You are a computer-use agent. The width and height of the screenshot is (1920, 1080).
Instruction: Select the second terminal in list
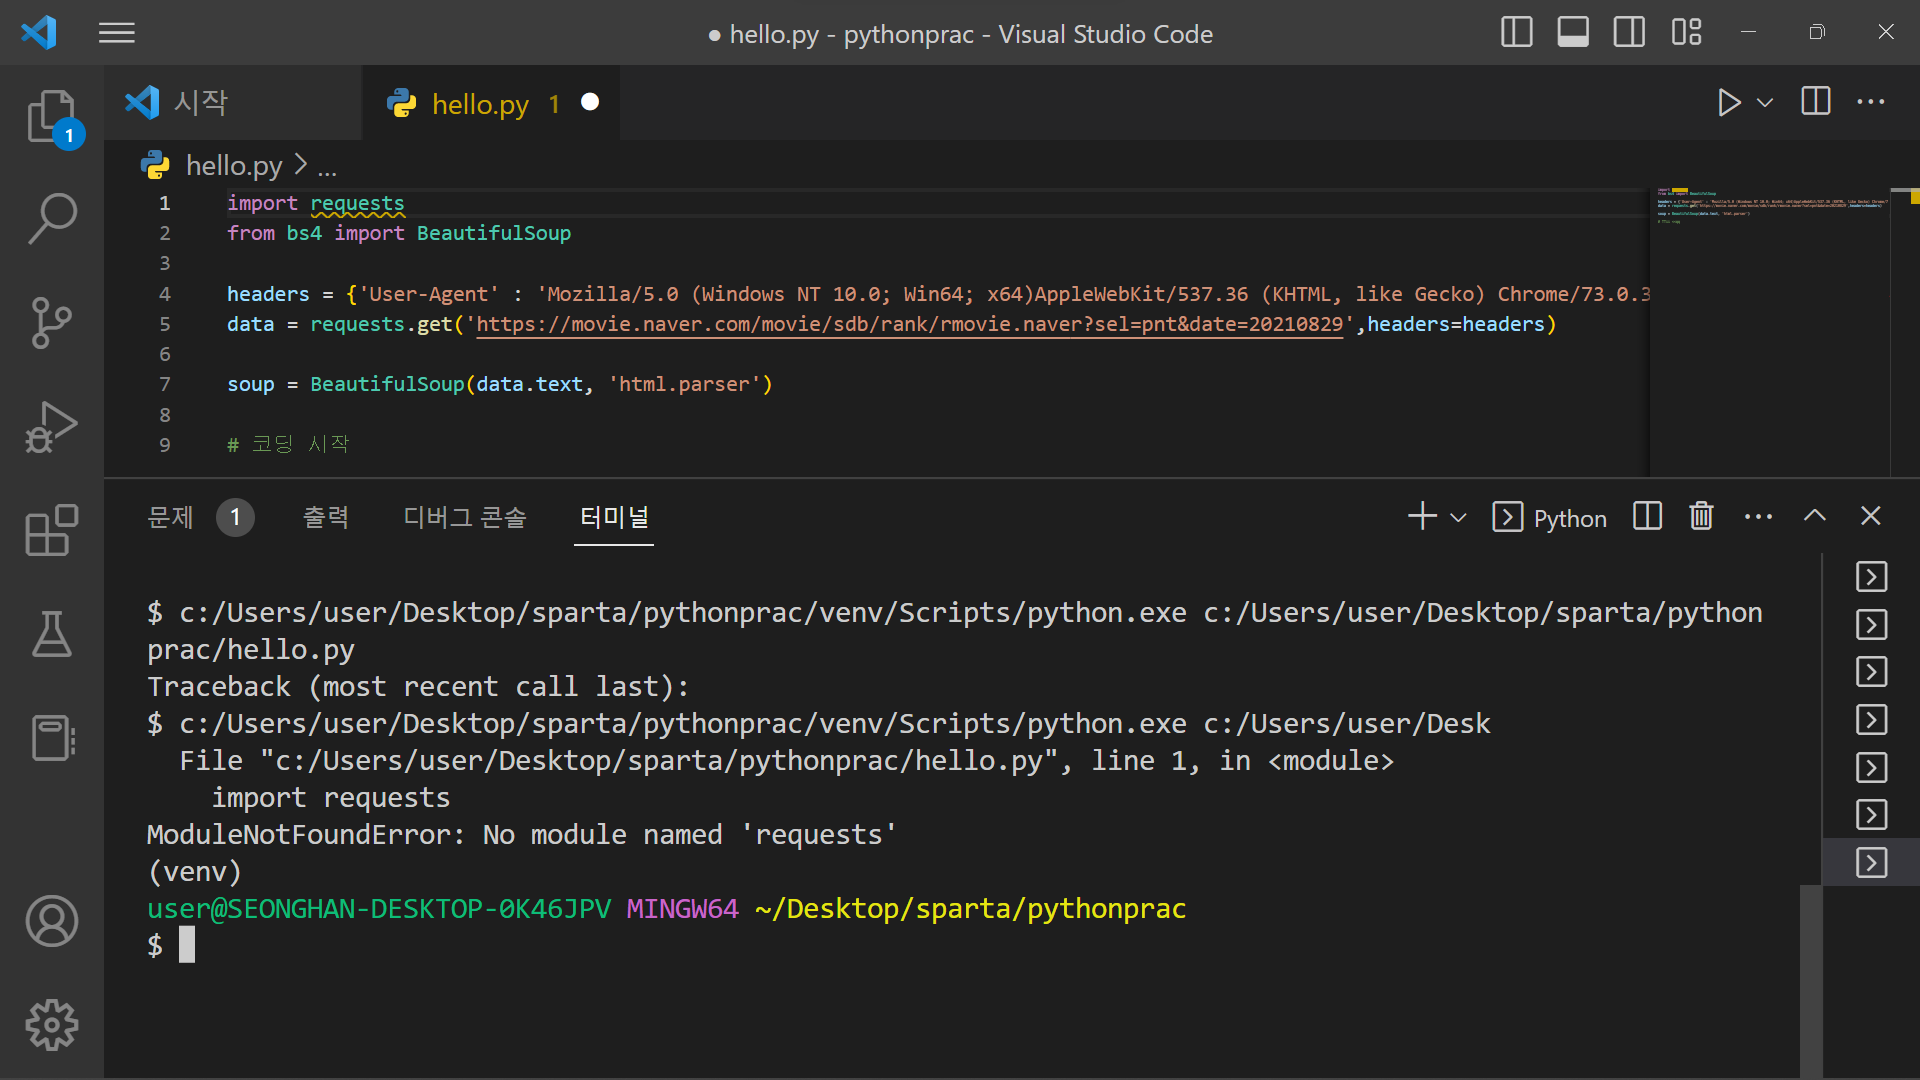tap(1871, 625)
